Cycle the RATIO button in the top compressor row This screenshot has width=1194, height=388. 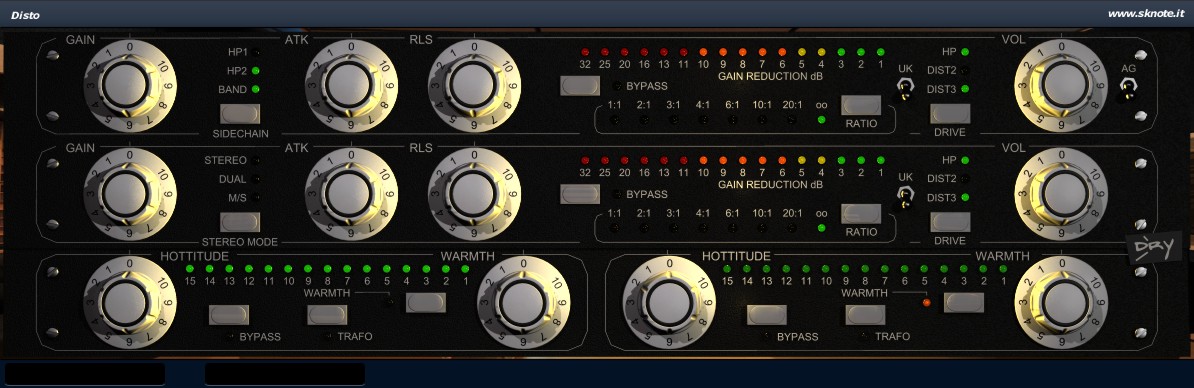(x=861, y=105)
